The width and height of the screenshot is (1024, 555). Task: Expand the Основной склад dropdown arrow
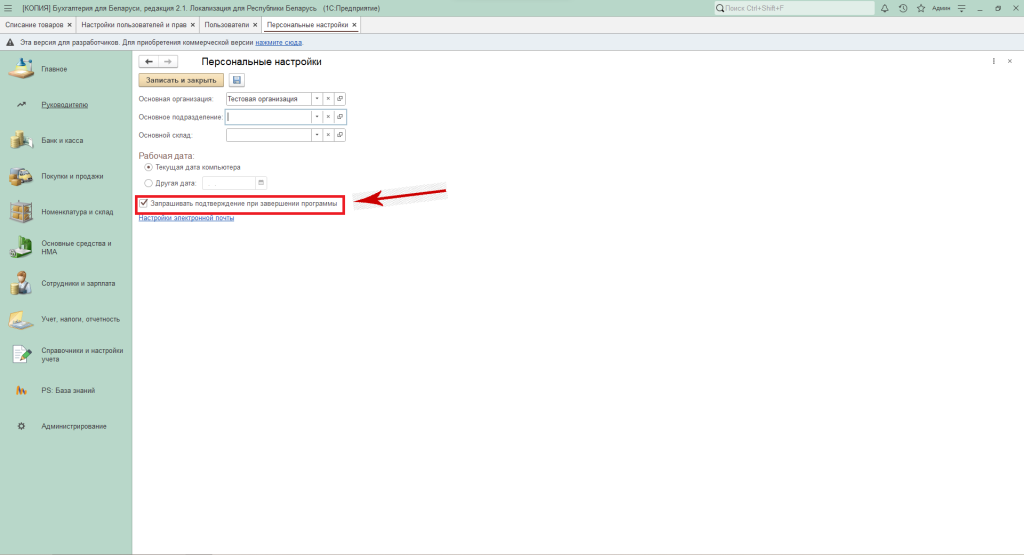(316, 134)
